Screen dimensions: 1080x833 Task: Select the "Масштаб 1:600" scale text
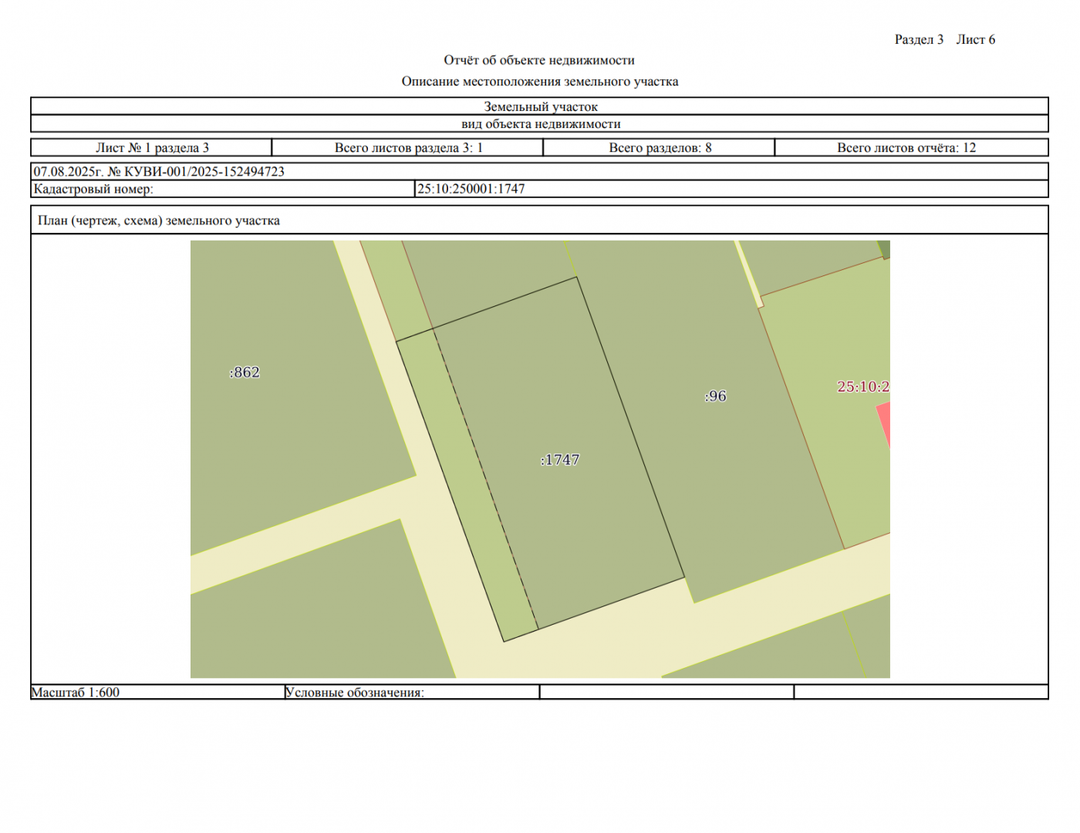(76, 692)
